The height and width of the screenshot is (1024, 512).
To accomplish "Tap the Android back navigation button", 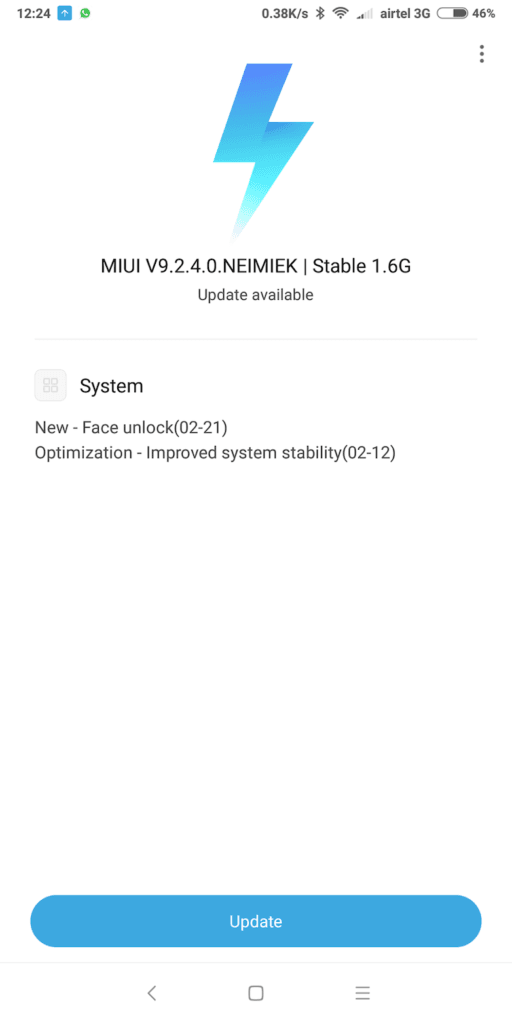I will 152,993.
